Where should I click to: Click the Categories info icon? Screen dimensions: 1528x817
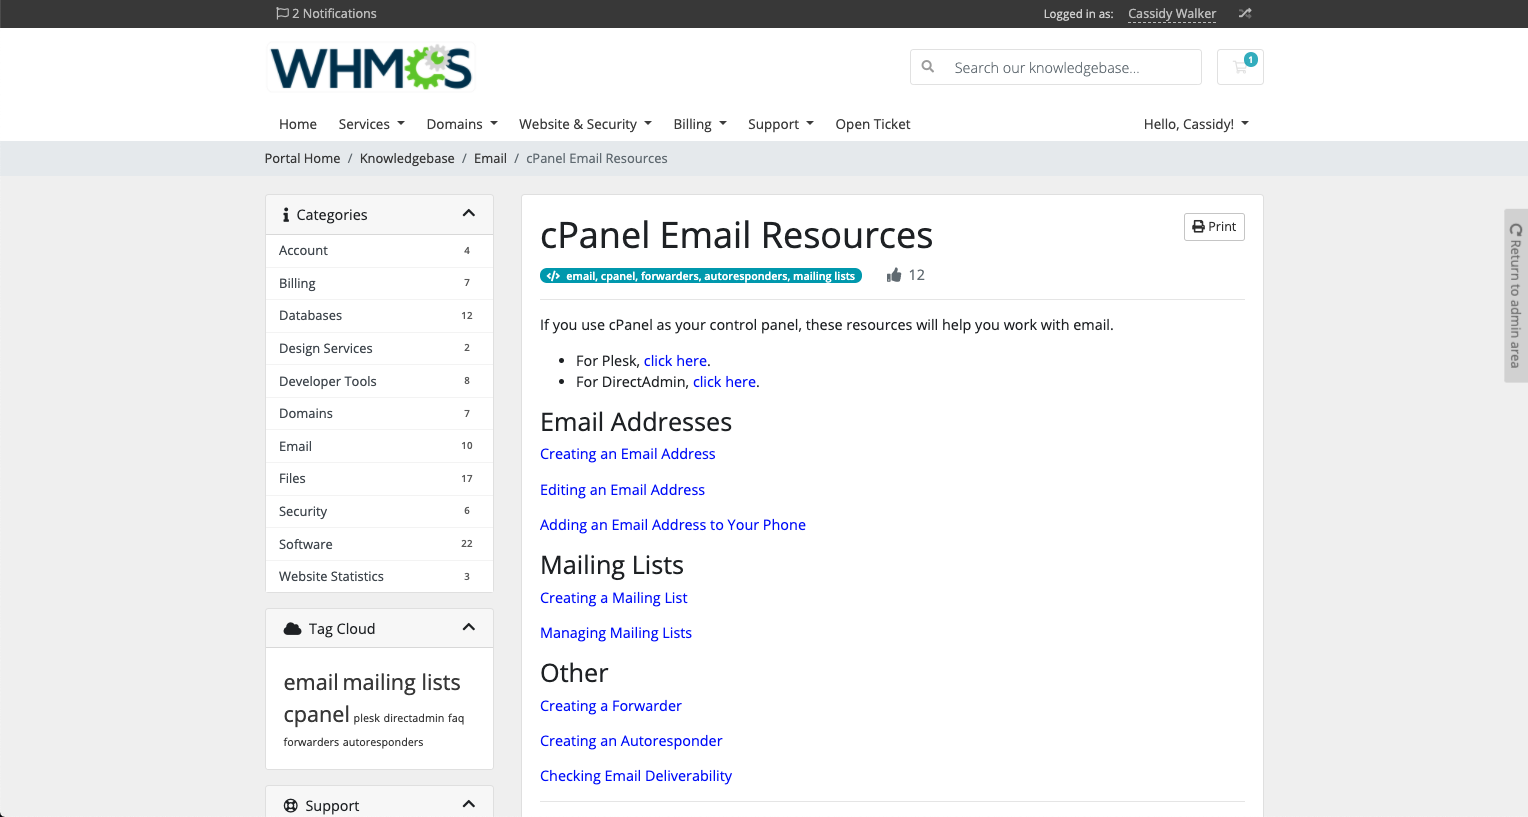click(286, 215)
